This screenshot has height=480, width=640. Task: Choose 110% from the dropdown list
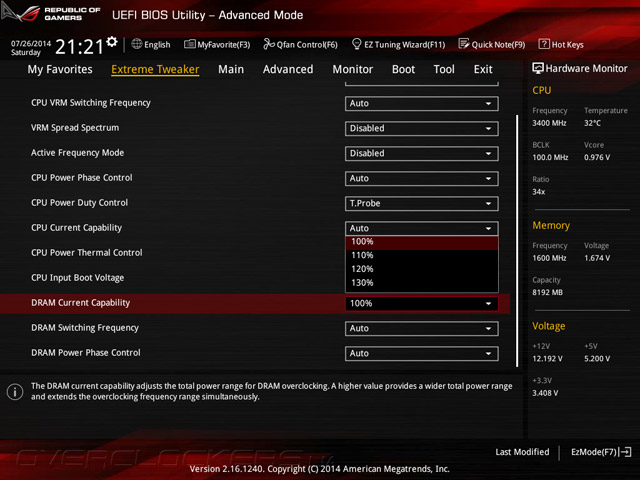(422, 256)
